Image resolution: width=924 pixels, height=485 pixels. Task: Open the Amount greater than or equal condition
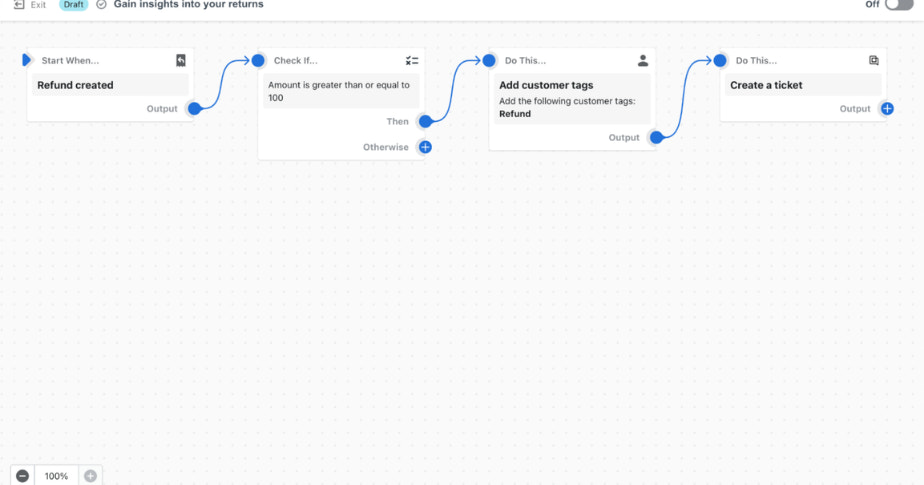(340, 92)
